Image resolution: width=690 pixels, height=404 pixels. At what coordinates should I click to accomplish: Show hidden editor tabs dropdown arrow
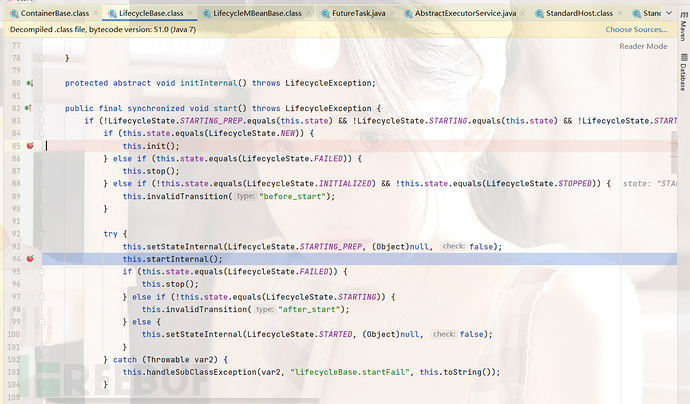coord(669,13)
